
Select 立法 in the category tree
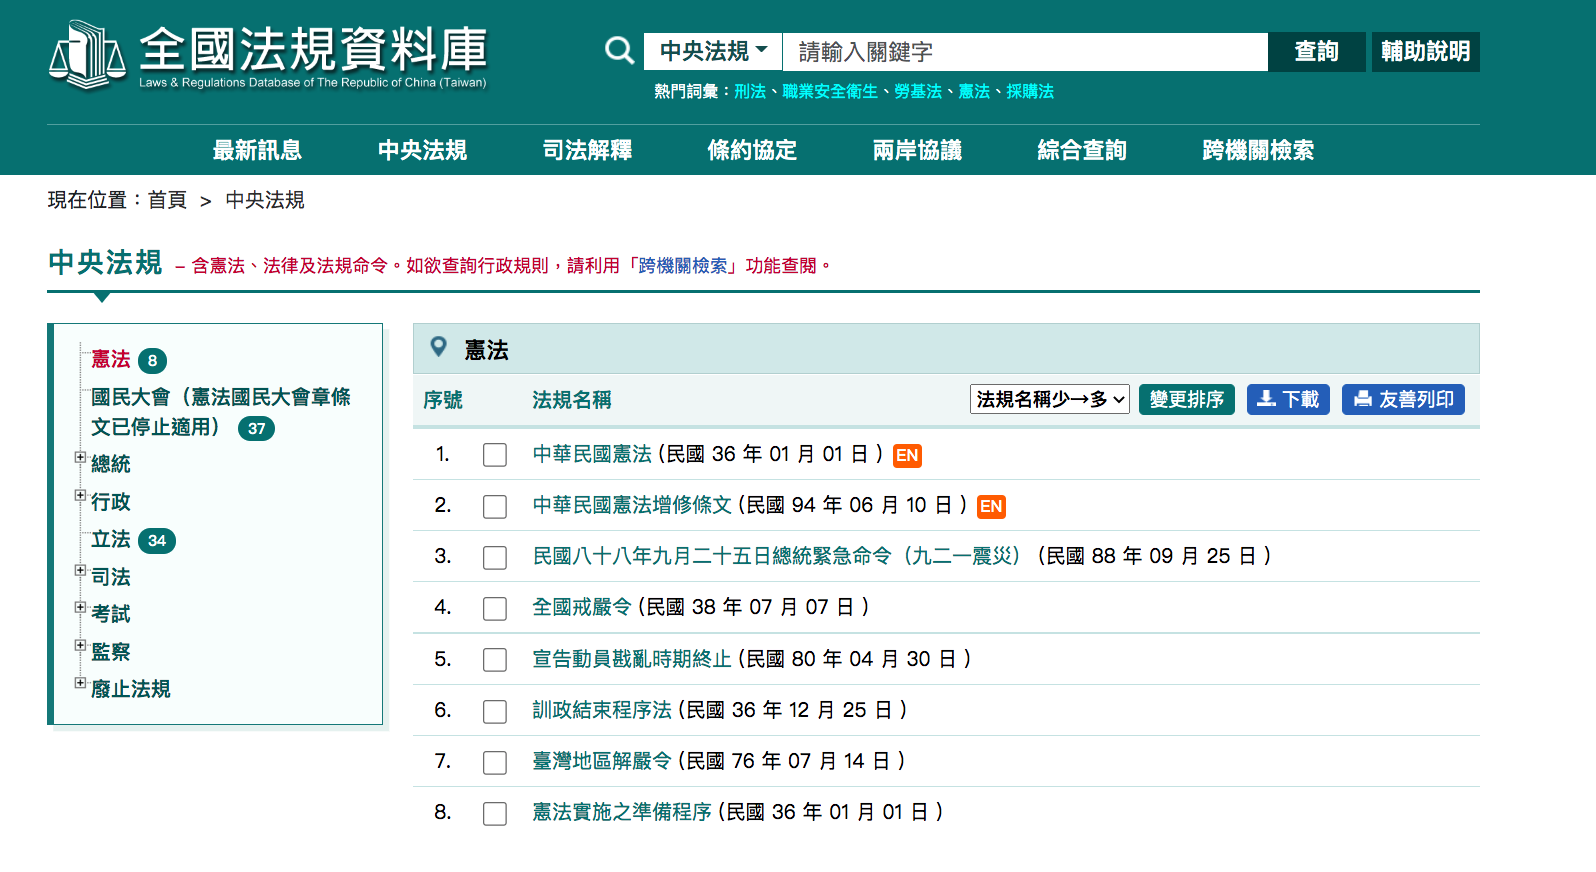click(111, 539)
